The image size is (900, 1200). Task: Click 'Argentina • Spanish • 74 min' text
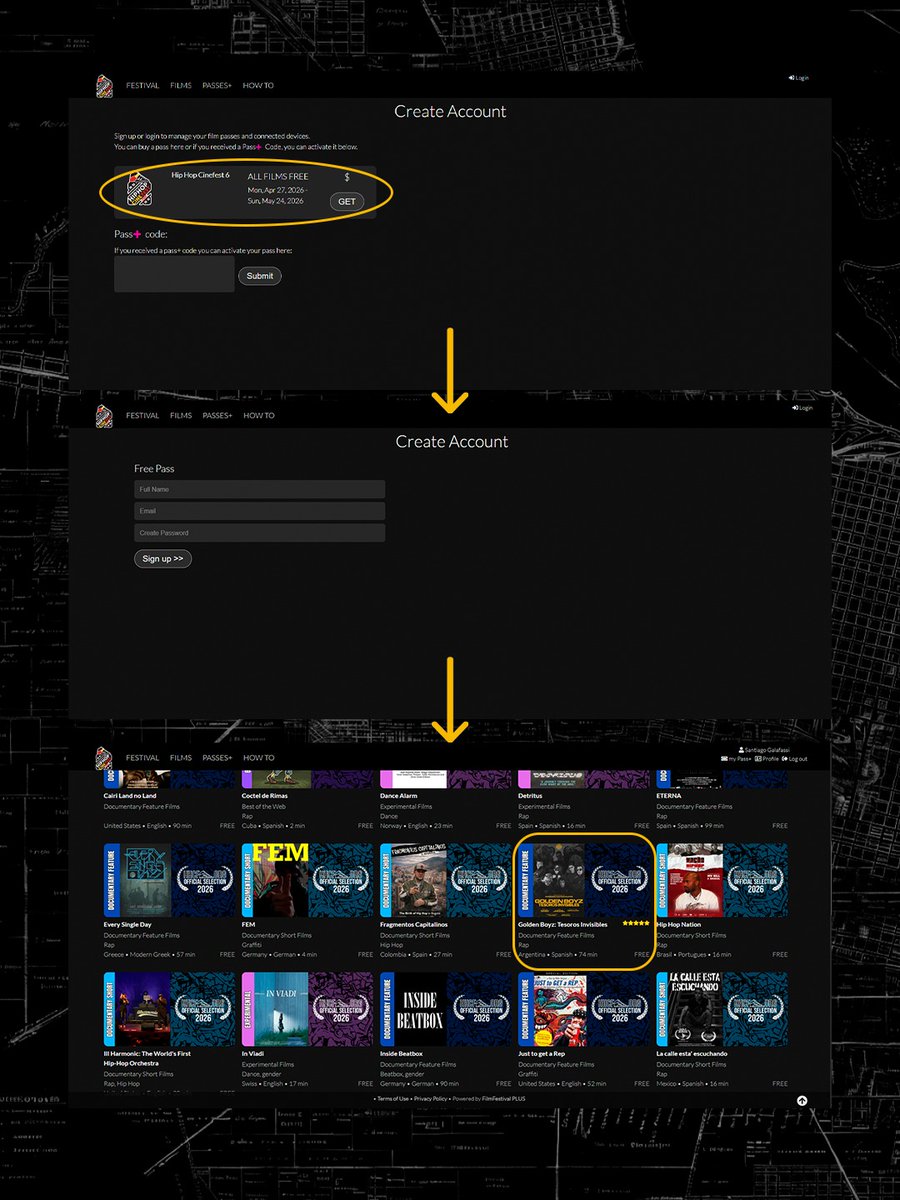tap(557, 955)
